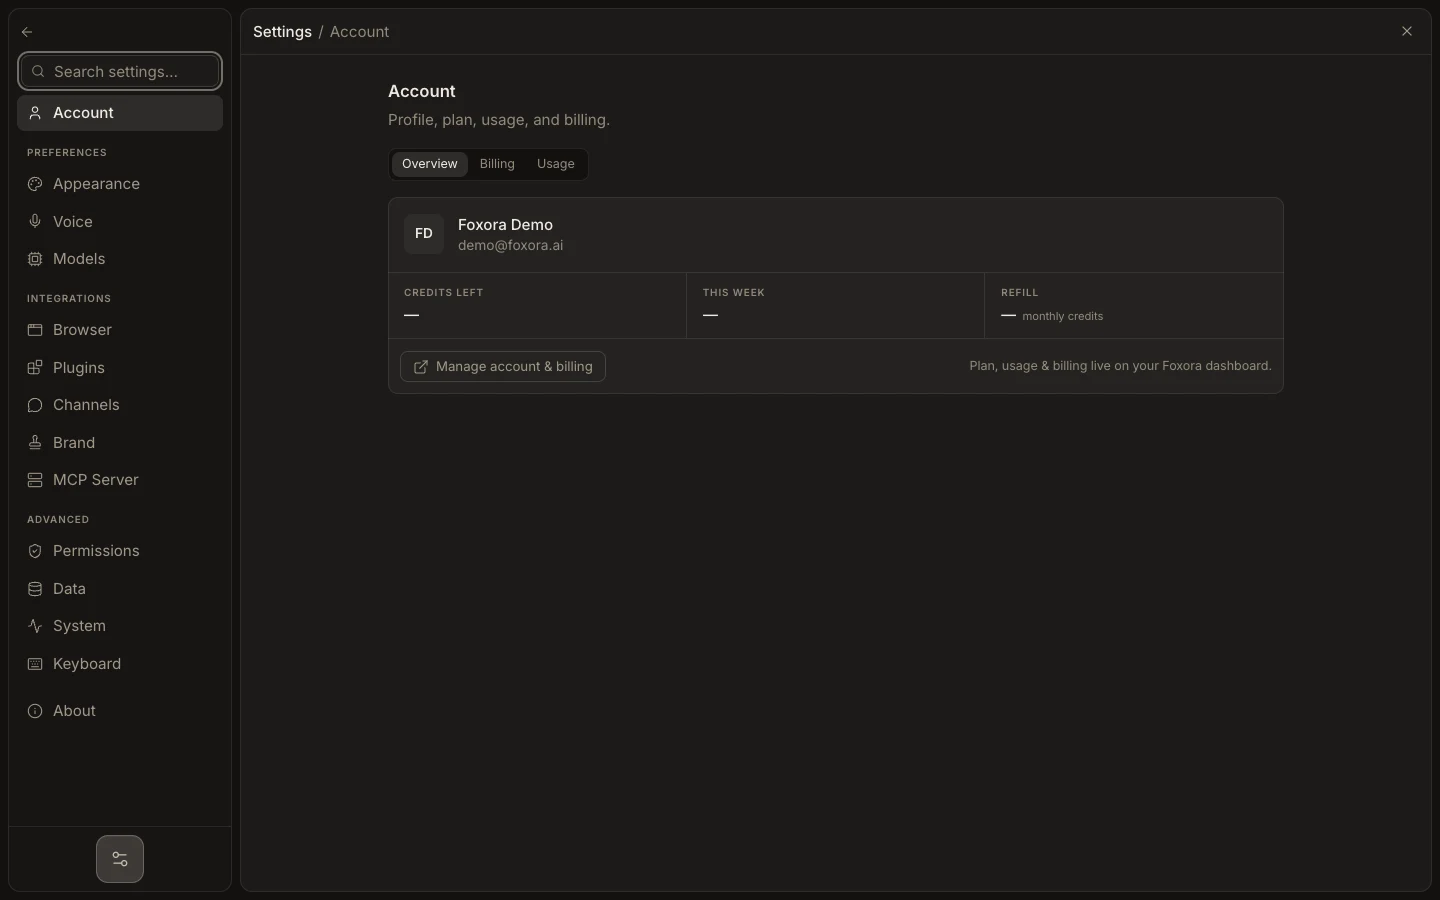Click the Preferences section header
The image size is (1440, 900).
[67, 153]
